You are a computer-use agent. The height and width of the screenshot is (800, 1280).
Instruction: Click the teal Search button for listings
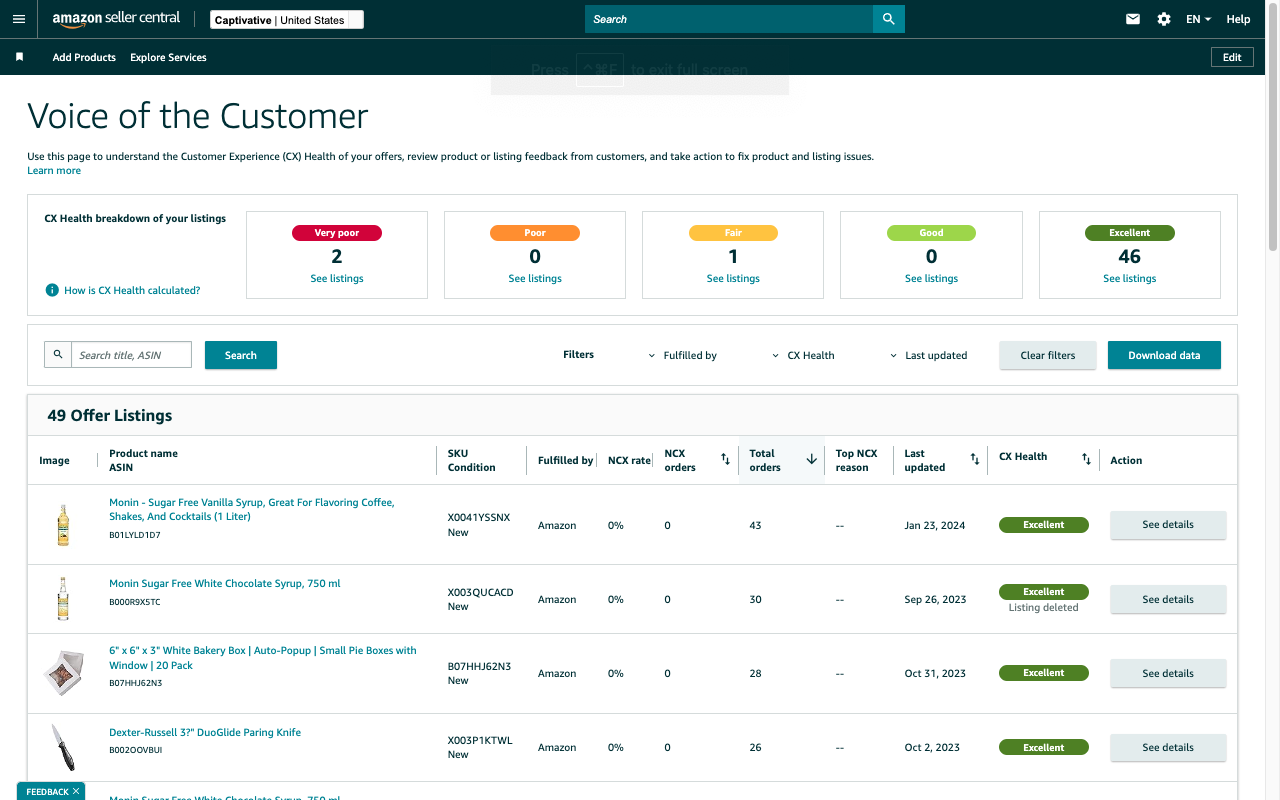tap(241, 355)
